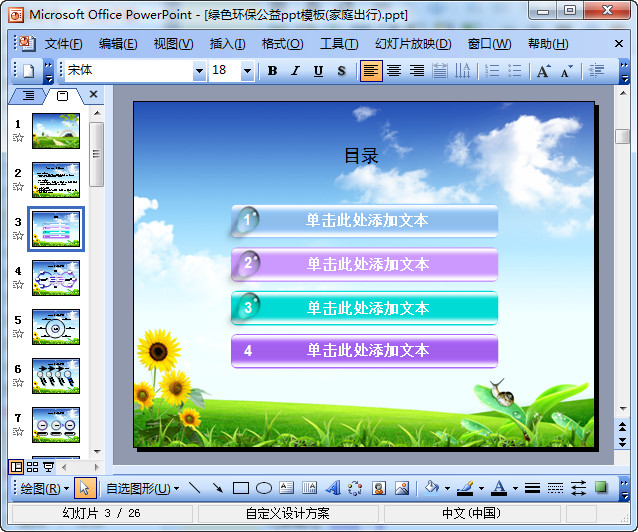Toggle bulleted list formatting
The height and width of the screenshot is (532, 638).
click(x=515, y=71)
